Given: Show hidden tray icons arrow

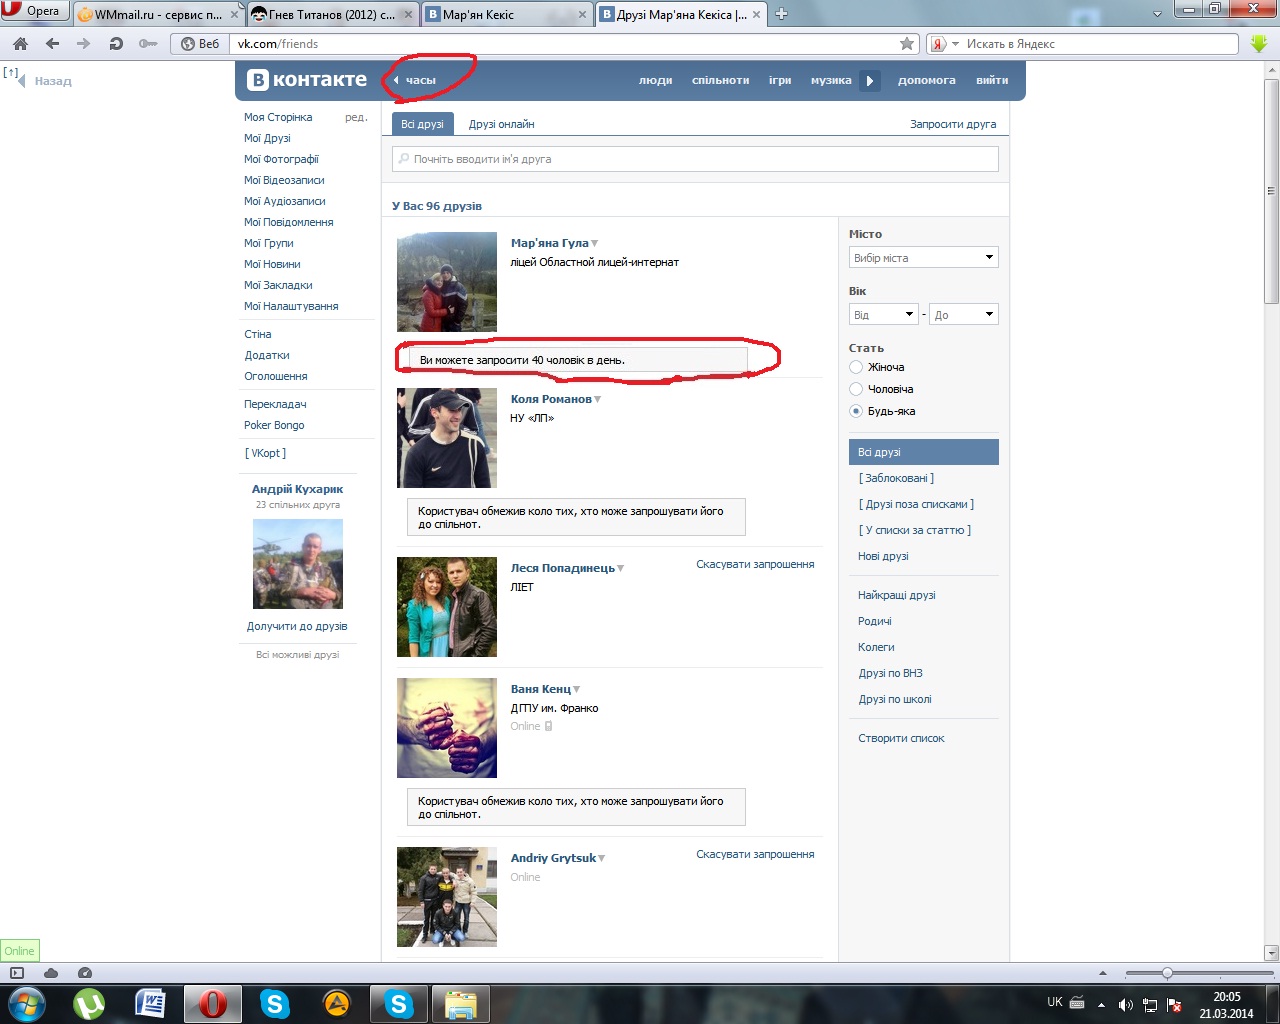Looking at the screenshot, I should [x=1101, y=1005].
